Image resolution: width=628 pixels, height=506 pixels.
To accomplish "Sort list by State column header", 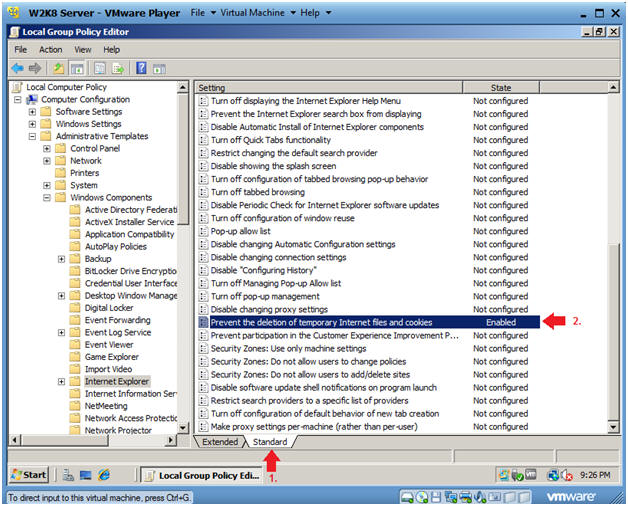I will 501,88.
